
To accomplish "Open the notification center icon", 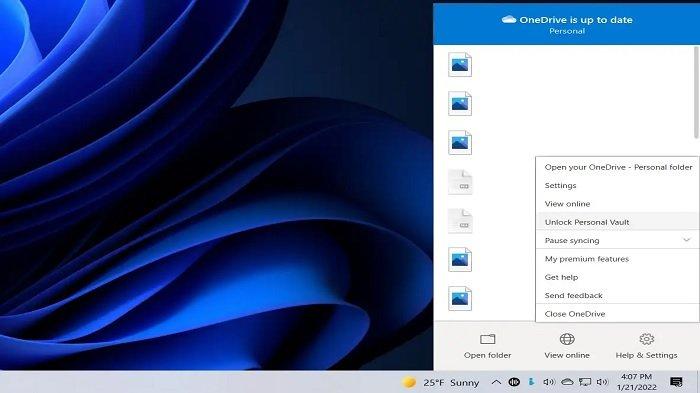I will (x=676, y=382).
